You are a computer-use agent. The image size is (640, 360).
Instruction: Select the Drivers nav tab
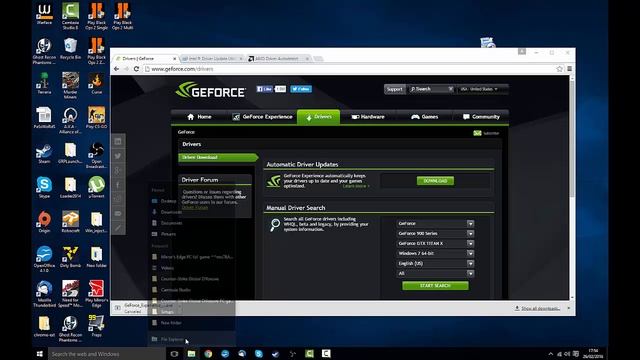click(x=318, y=117)
